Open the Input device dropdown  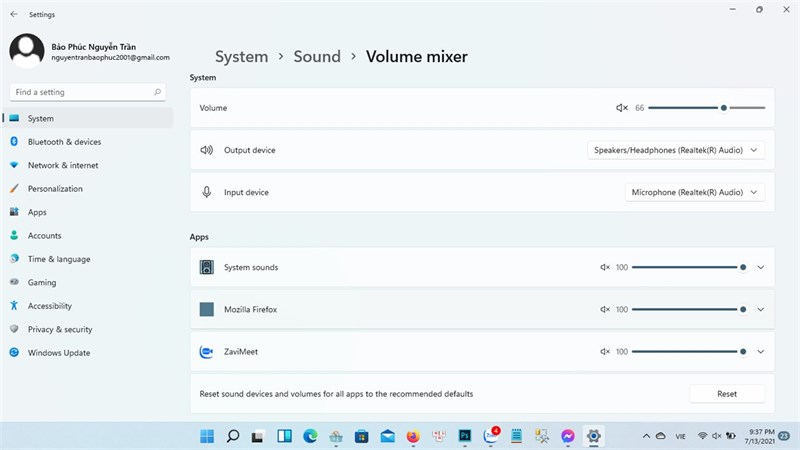(694, 192)
